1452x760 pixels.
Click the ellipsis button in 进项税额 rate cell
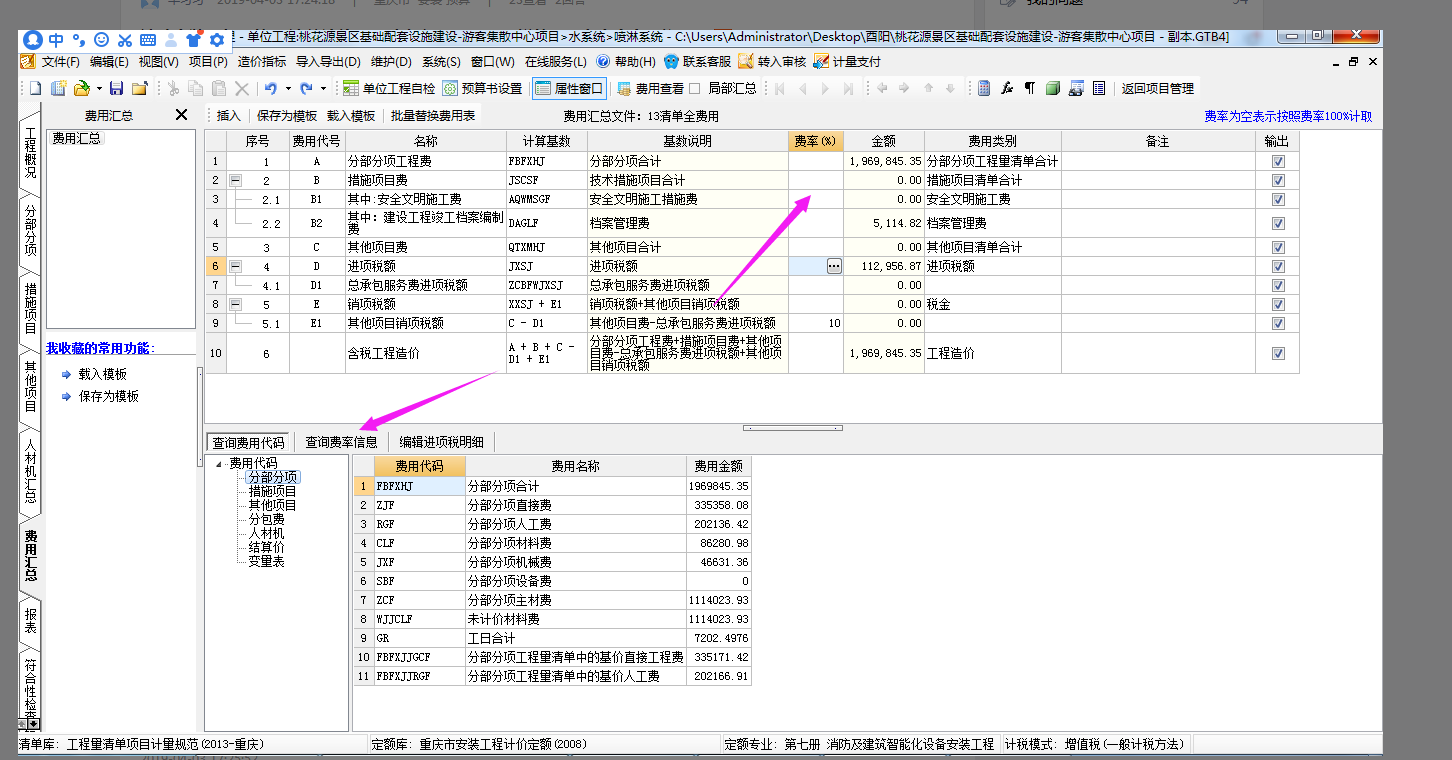[834, 266]
